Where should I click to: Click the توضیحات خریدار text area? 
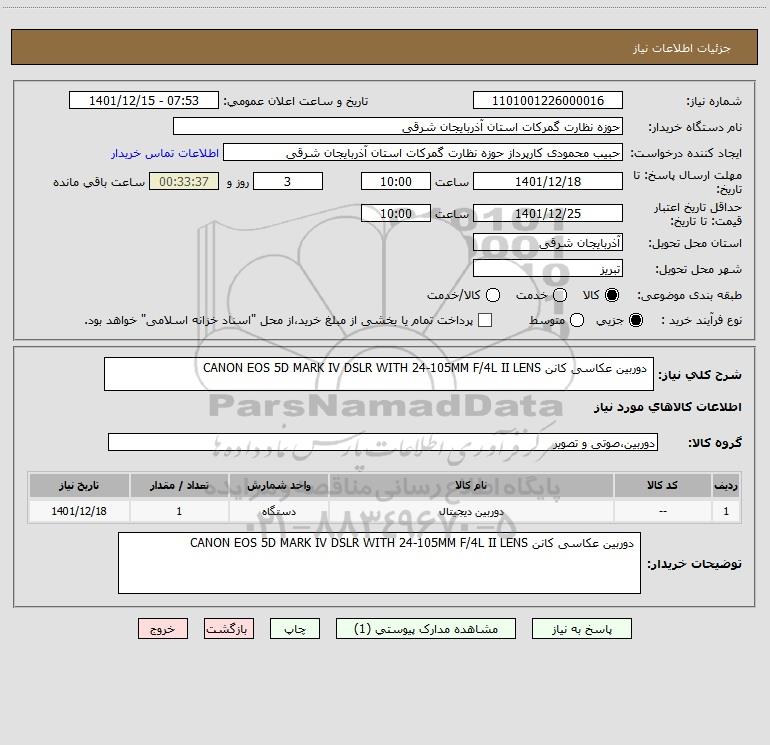(379, 563)
